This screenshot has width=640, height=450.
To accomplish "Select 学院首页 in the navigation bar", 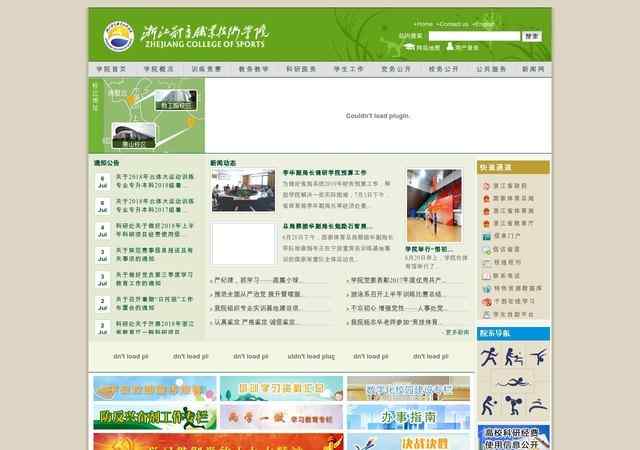I will tap(111, 69).
